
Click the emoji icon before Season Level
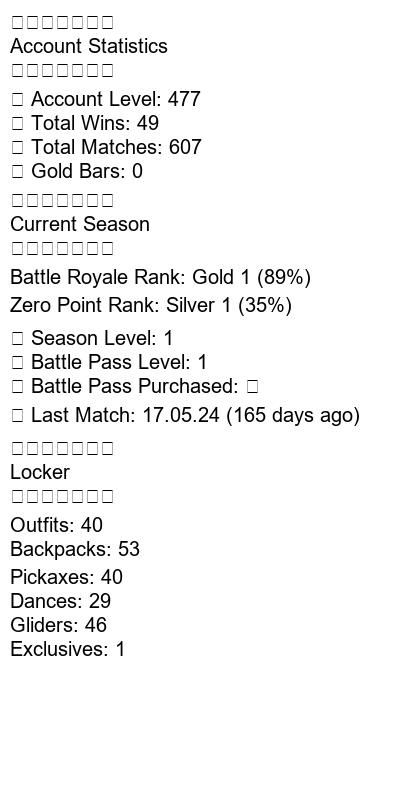[x=17, y=339]
